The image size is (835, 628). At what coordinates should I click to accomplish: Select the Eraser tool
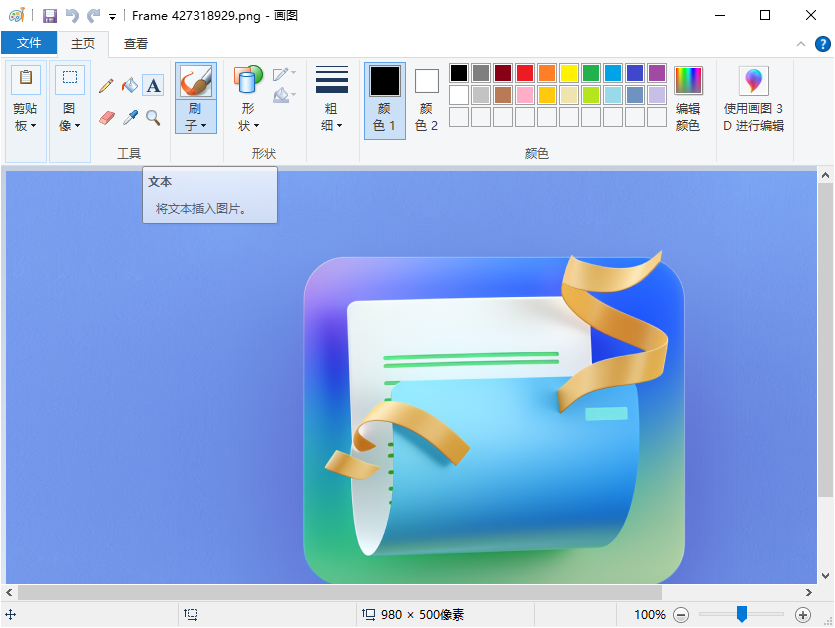pyautogui.click(x=106, y=118)
